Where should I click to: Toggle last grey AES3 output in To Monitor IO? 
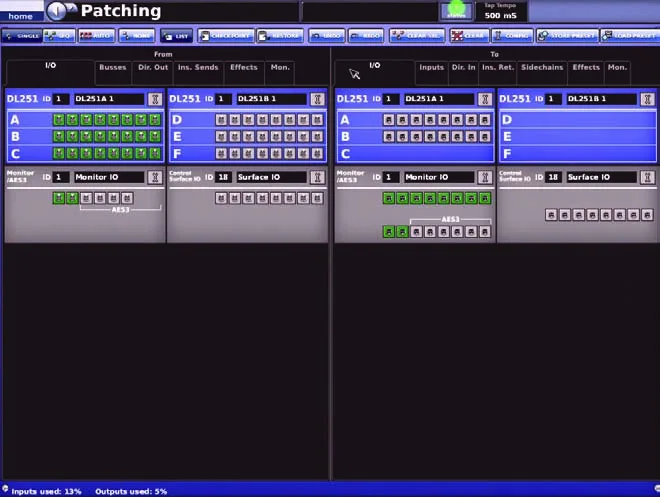pyautogui.click(x=485, y=231)
